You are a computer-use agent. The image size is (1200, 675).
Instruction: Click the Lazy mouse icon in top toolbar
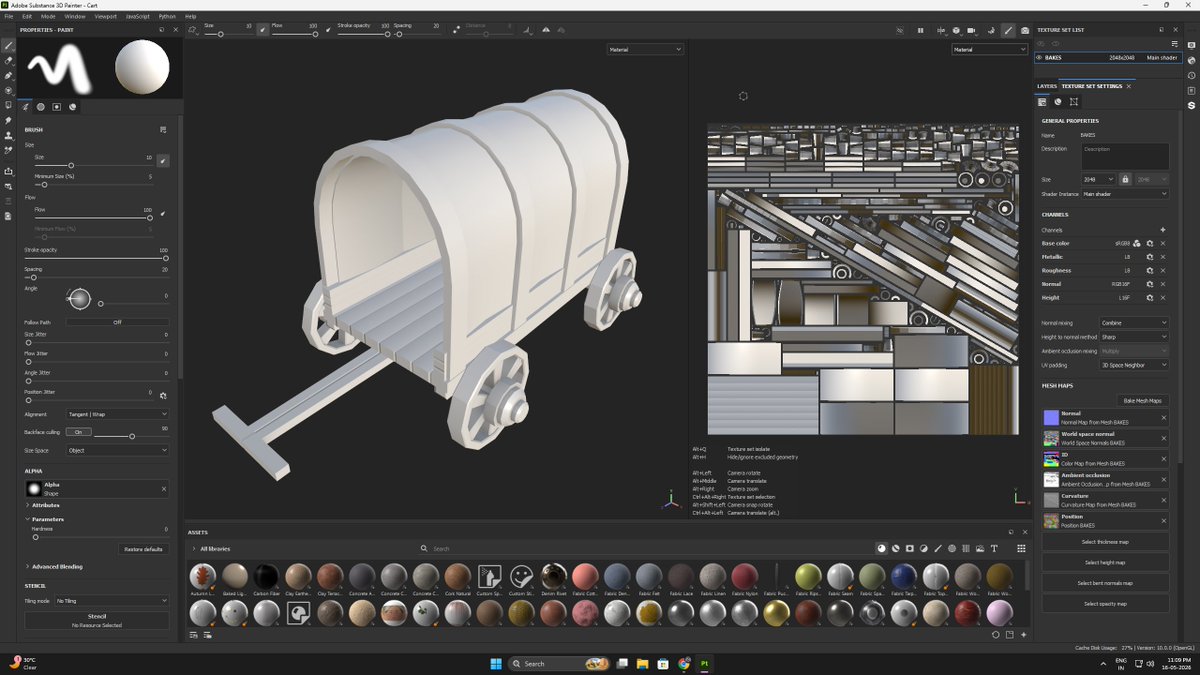point(457,30)
